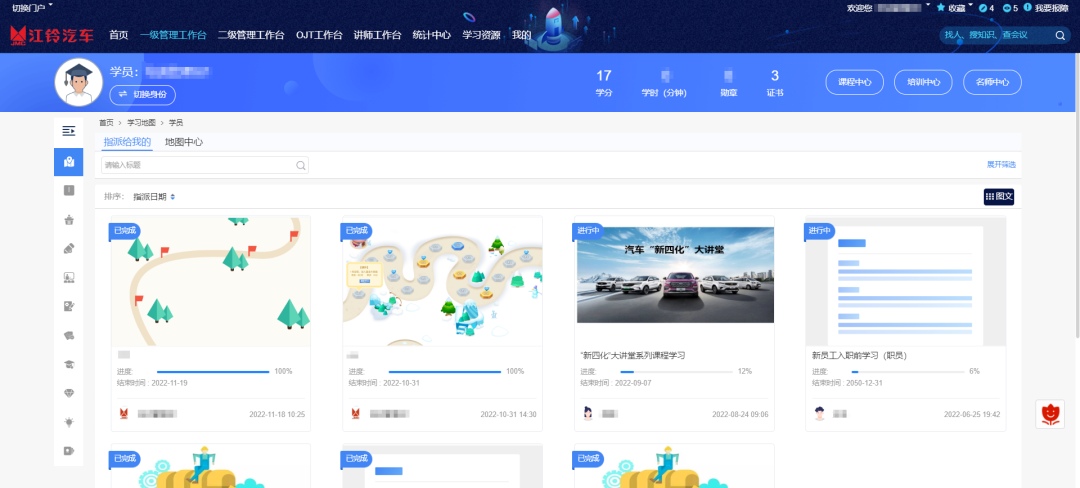Click the exam paper sidebar icon
The height and width of the screenshot is (488, 1080).
tap(68, 306)
